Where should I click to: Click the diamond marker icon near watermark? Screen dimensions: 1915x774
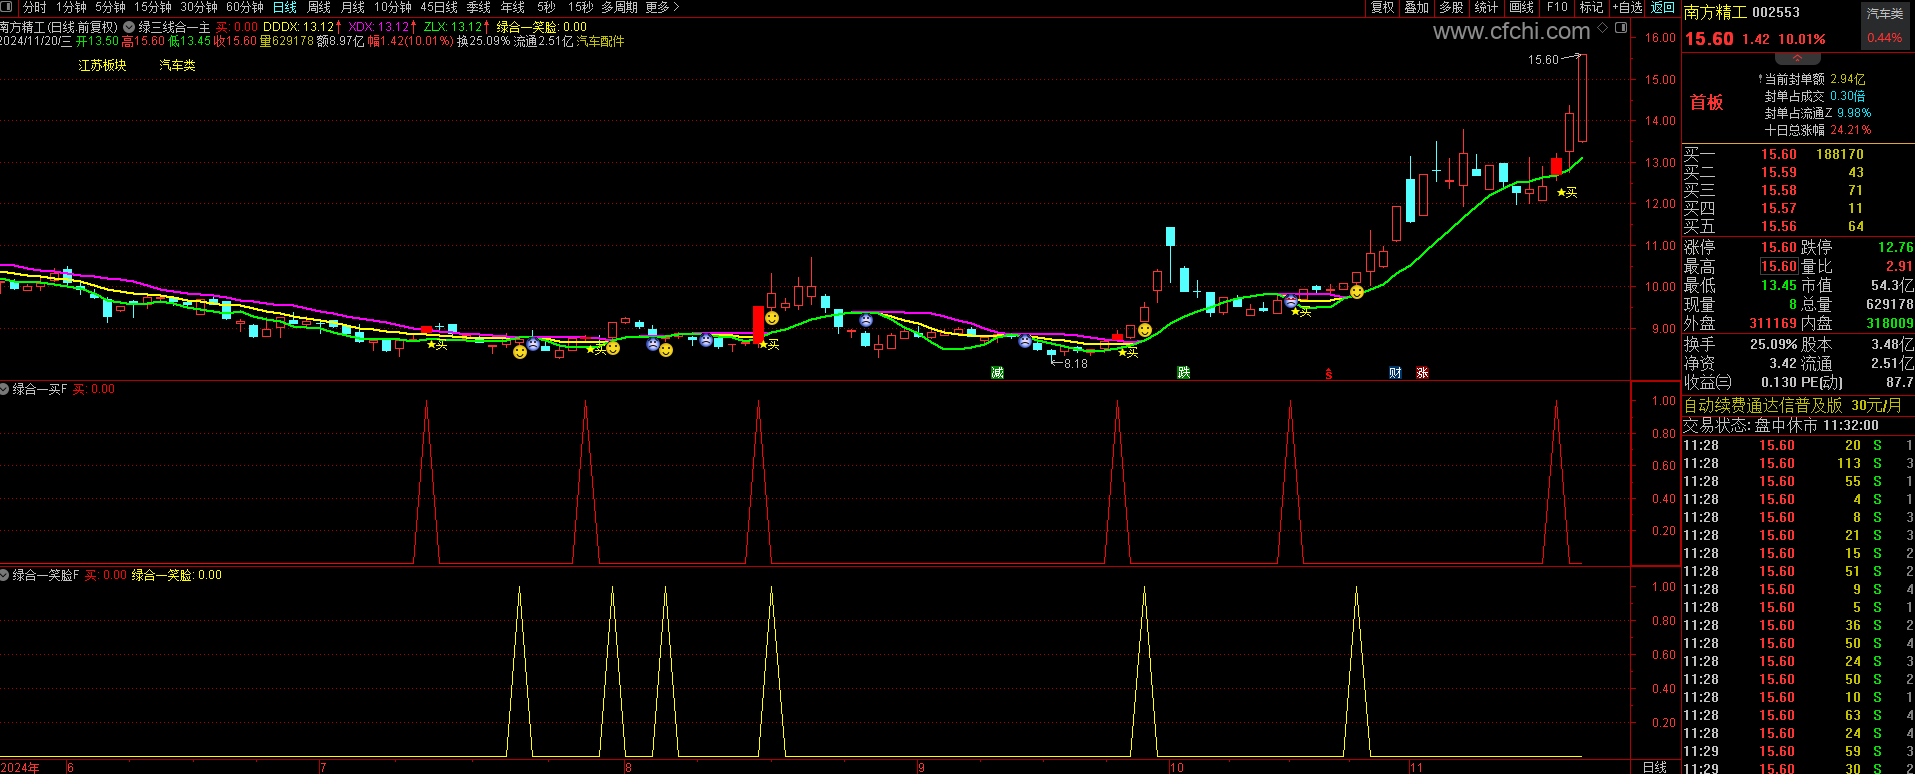point(1602,28)
